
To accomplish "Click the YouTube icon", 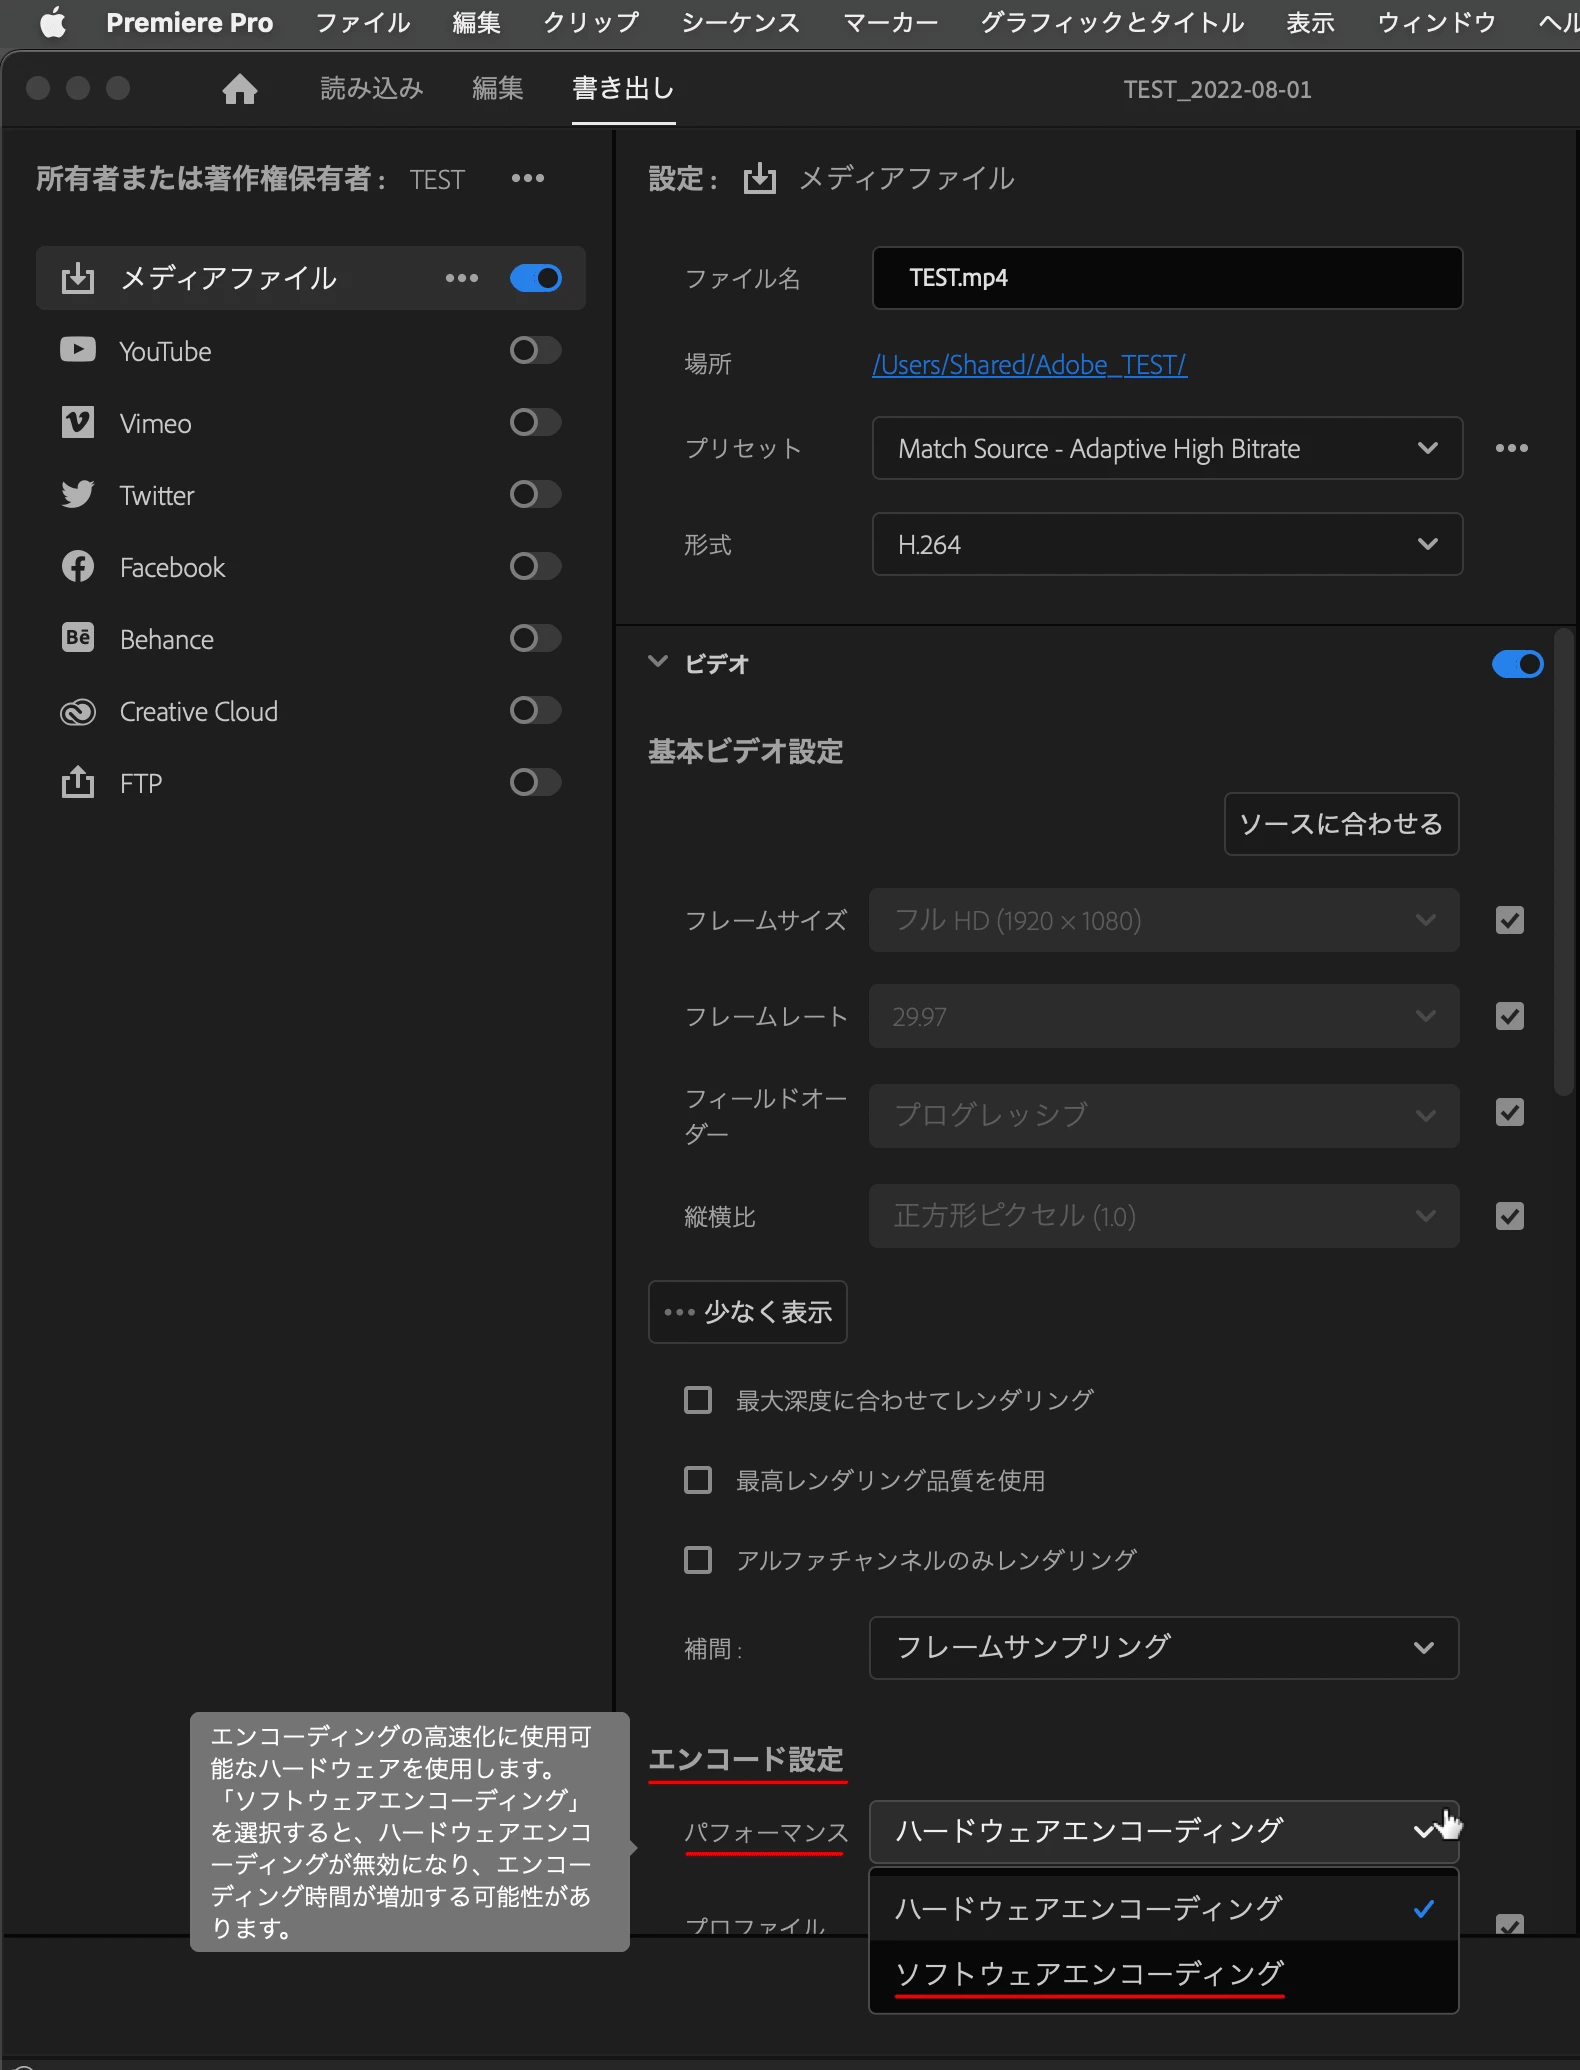I will [x=78, y=350].
